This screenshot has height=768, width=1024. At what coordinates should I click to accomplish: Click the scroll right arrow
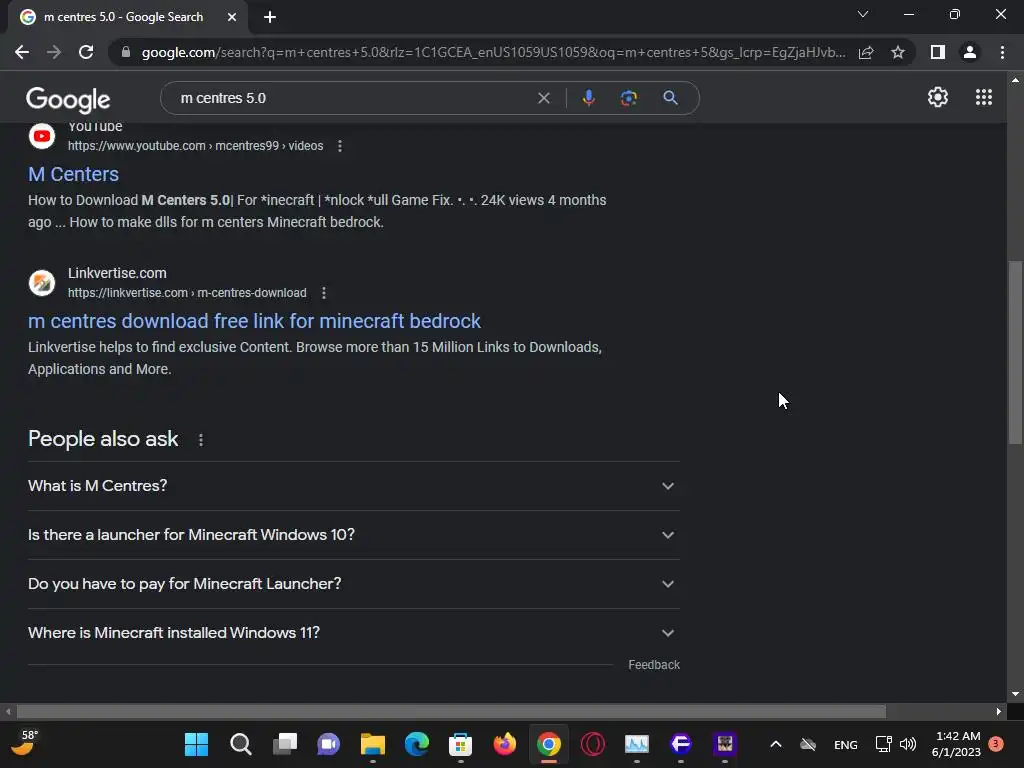tap(999, 711)
